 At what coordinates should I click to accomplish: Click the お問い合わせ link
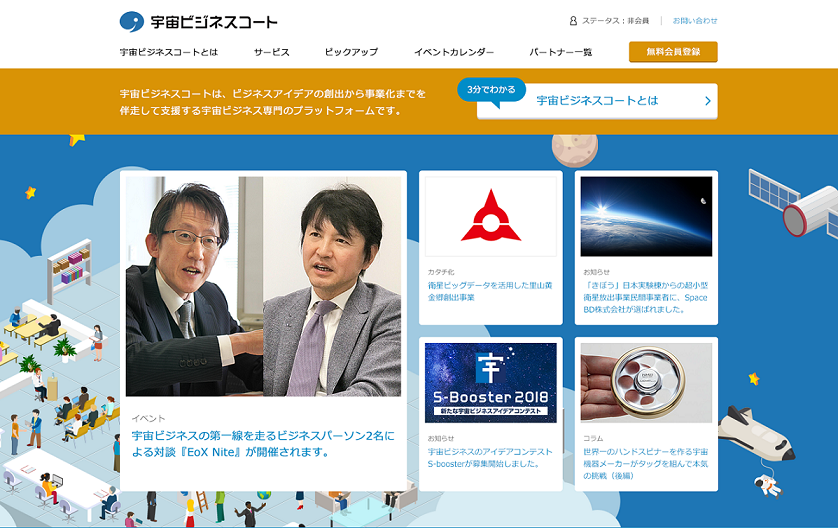click(x=695, y=21)
